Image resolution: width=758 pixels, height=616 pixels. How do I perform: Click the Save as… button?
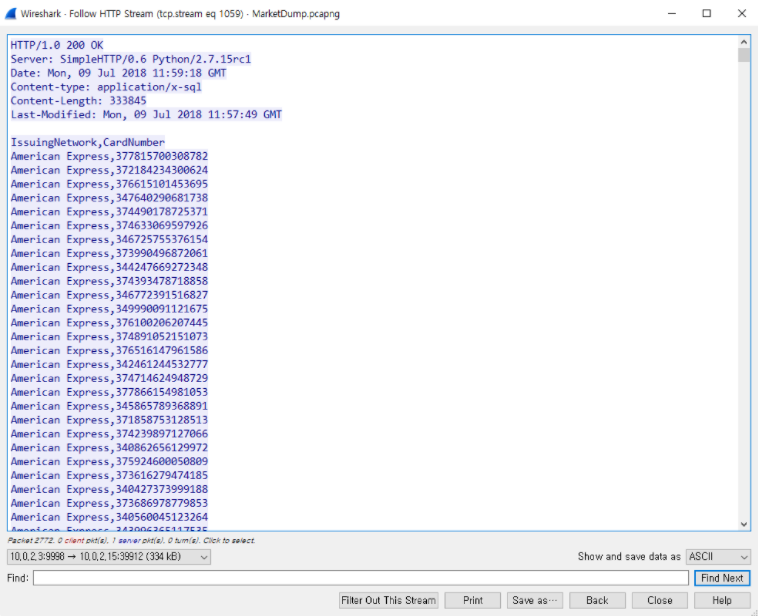535,600
